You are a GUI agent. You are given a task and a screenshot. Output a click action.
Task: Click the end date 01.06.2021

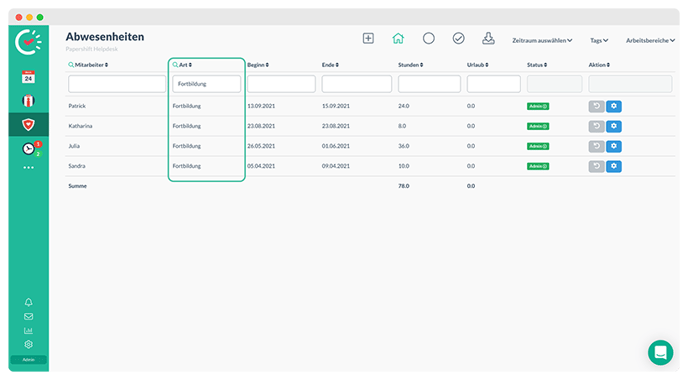336,146
